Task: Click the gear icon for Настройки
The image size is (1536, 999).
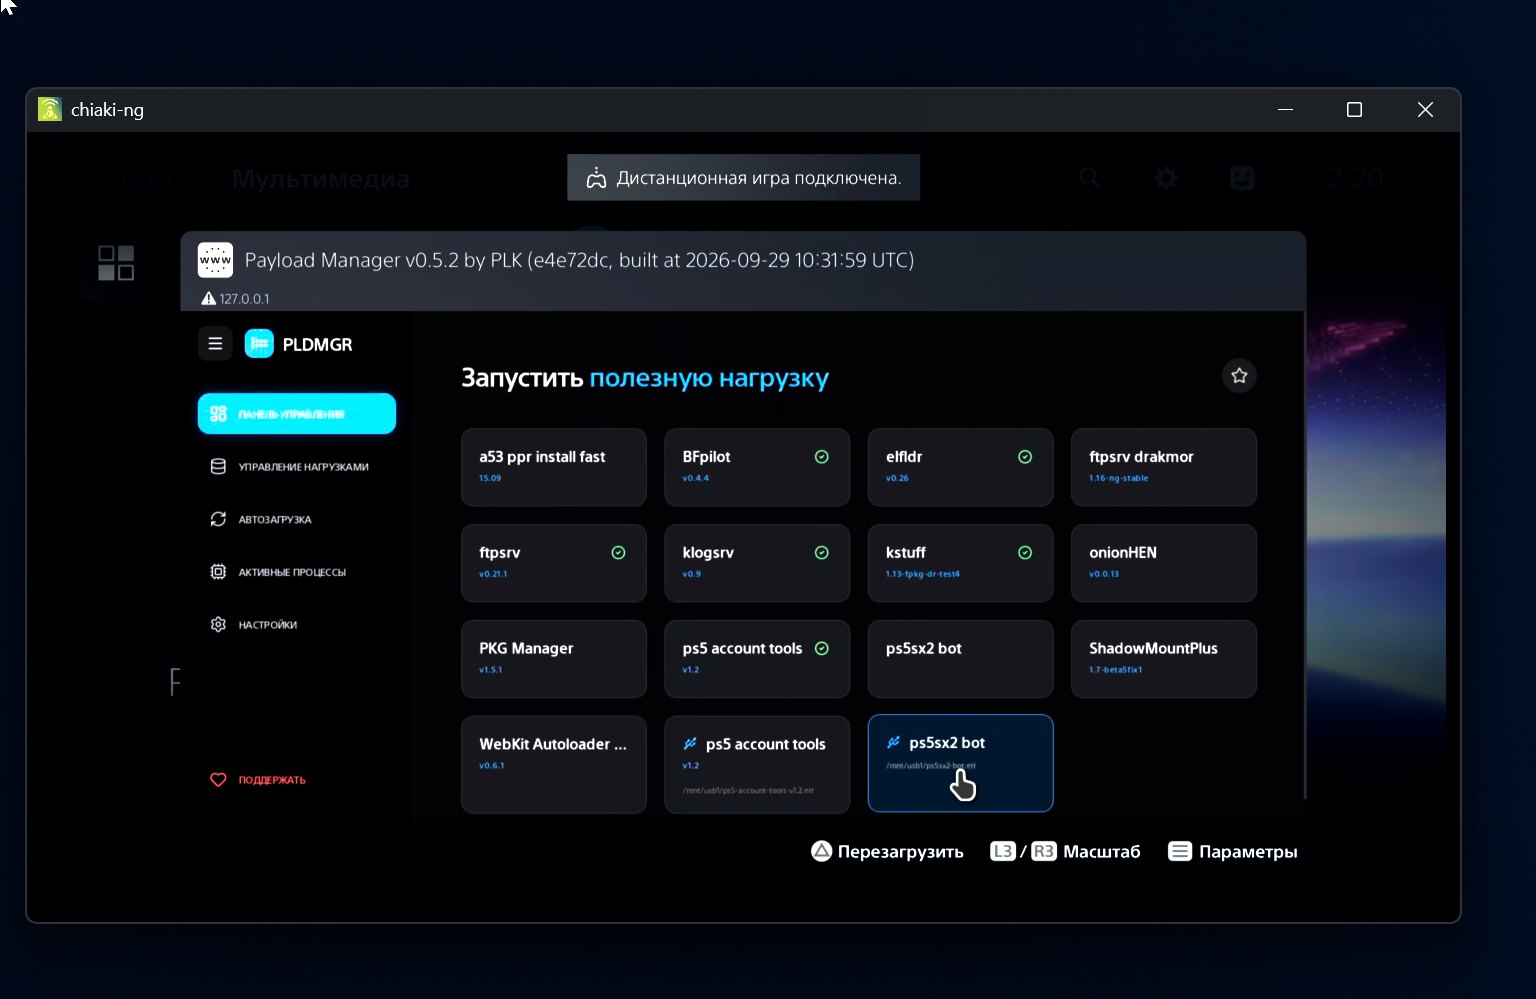Action: click(x=218, y=624)
